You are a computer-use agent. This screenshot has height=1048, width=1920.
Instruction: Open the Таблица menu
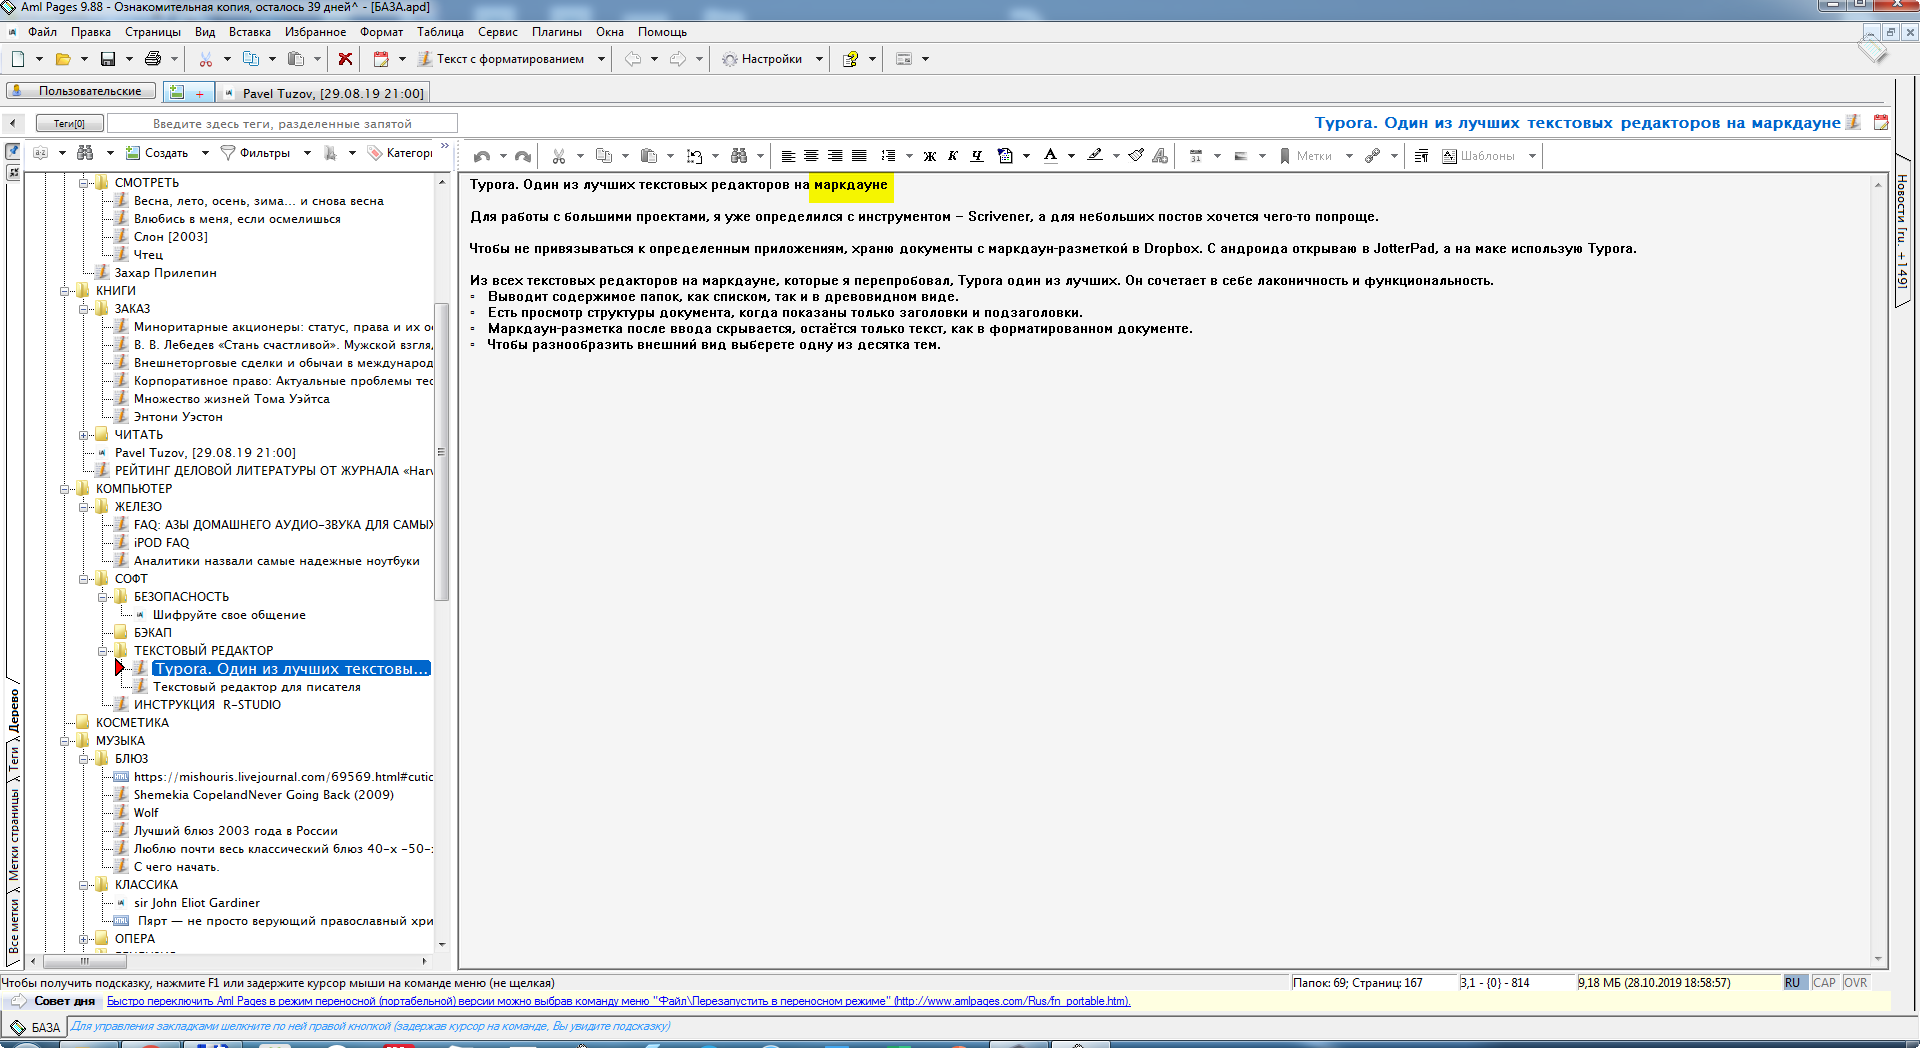(440, 32)
